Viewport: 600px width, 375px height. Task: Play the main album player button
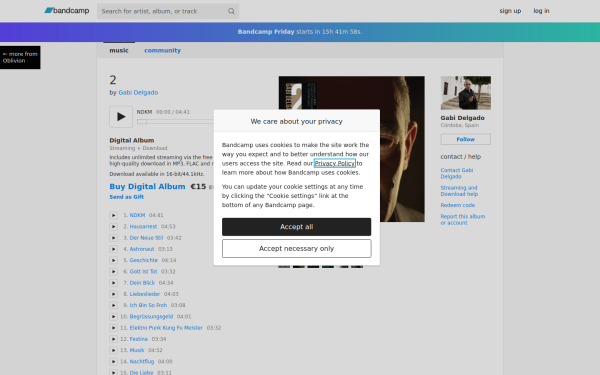pyautogui.click(x=121, y=117)
